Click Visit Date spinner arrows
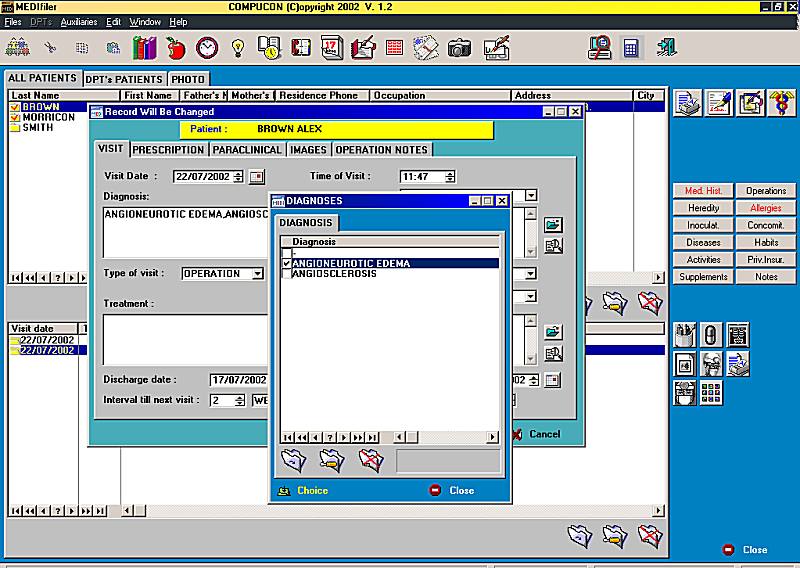Viewport: 800px width, 568px height. [238, 177]
